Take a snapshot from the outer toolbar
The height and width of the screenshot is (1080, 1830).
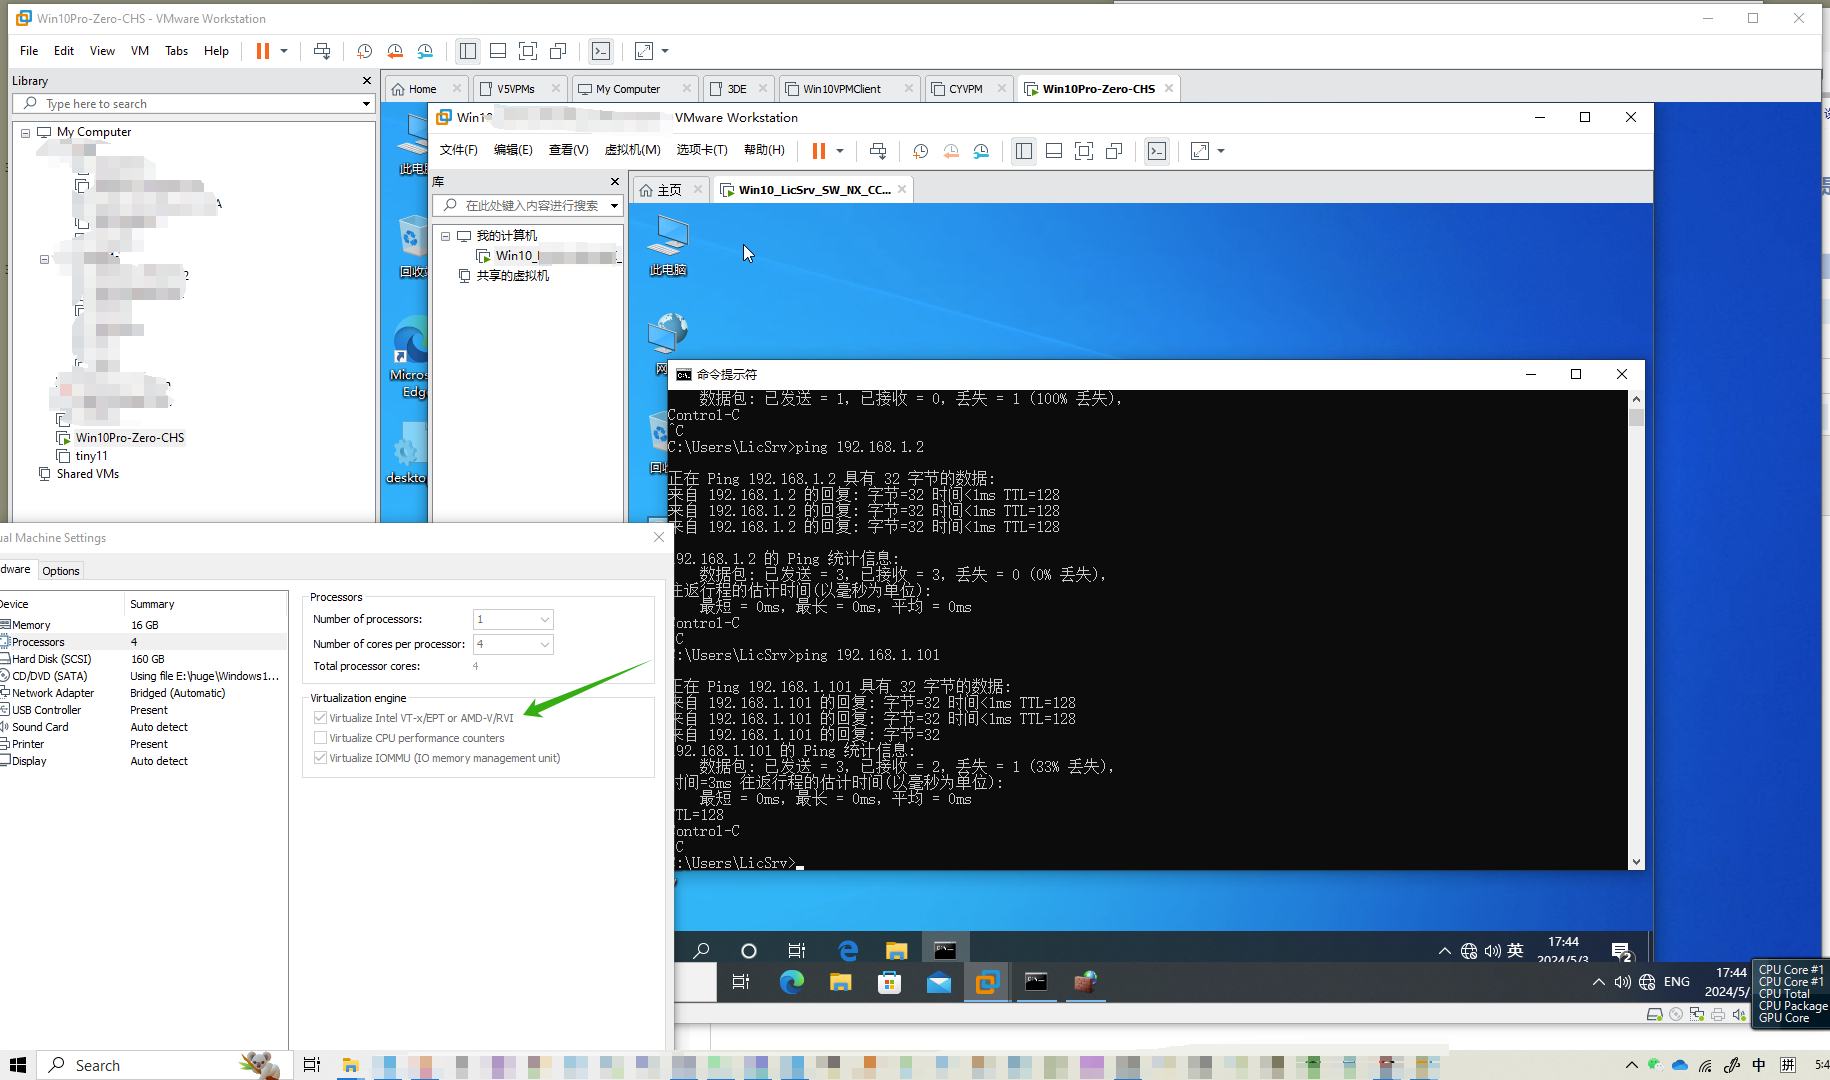[365, 51]
